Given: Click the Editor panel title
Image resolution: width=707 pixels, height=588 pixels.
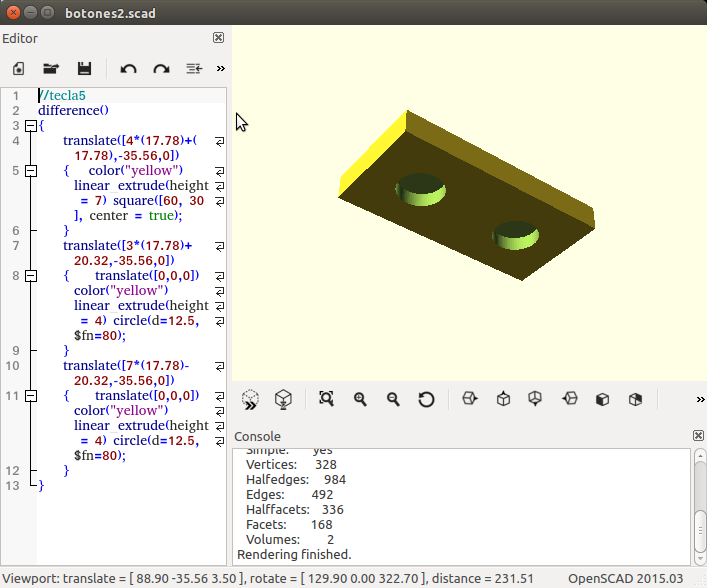Looking at the screenshot, I should coord(20,38).
